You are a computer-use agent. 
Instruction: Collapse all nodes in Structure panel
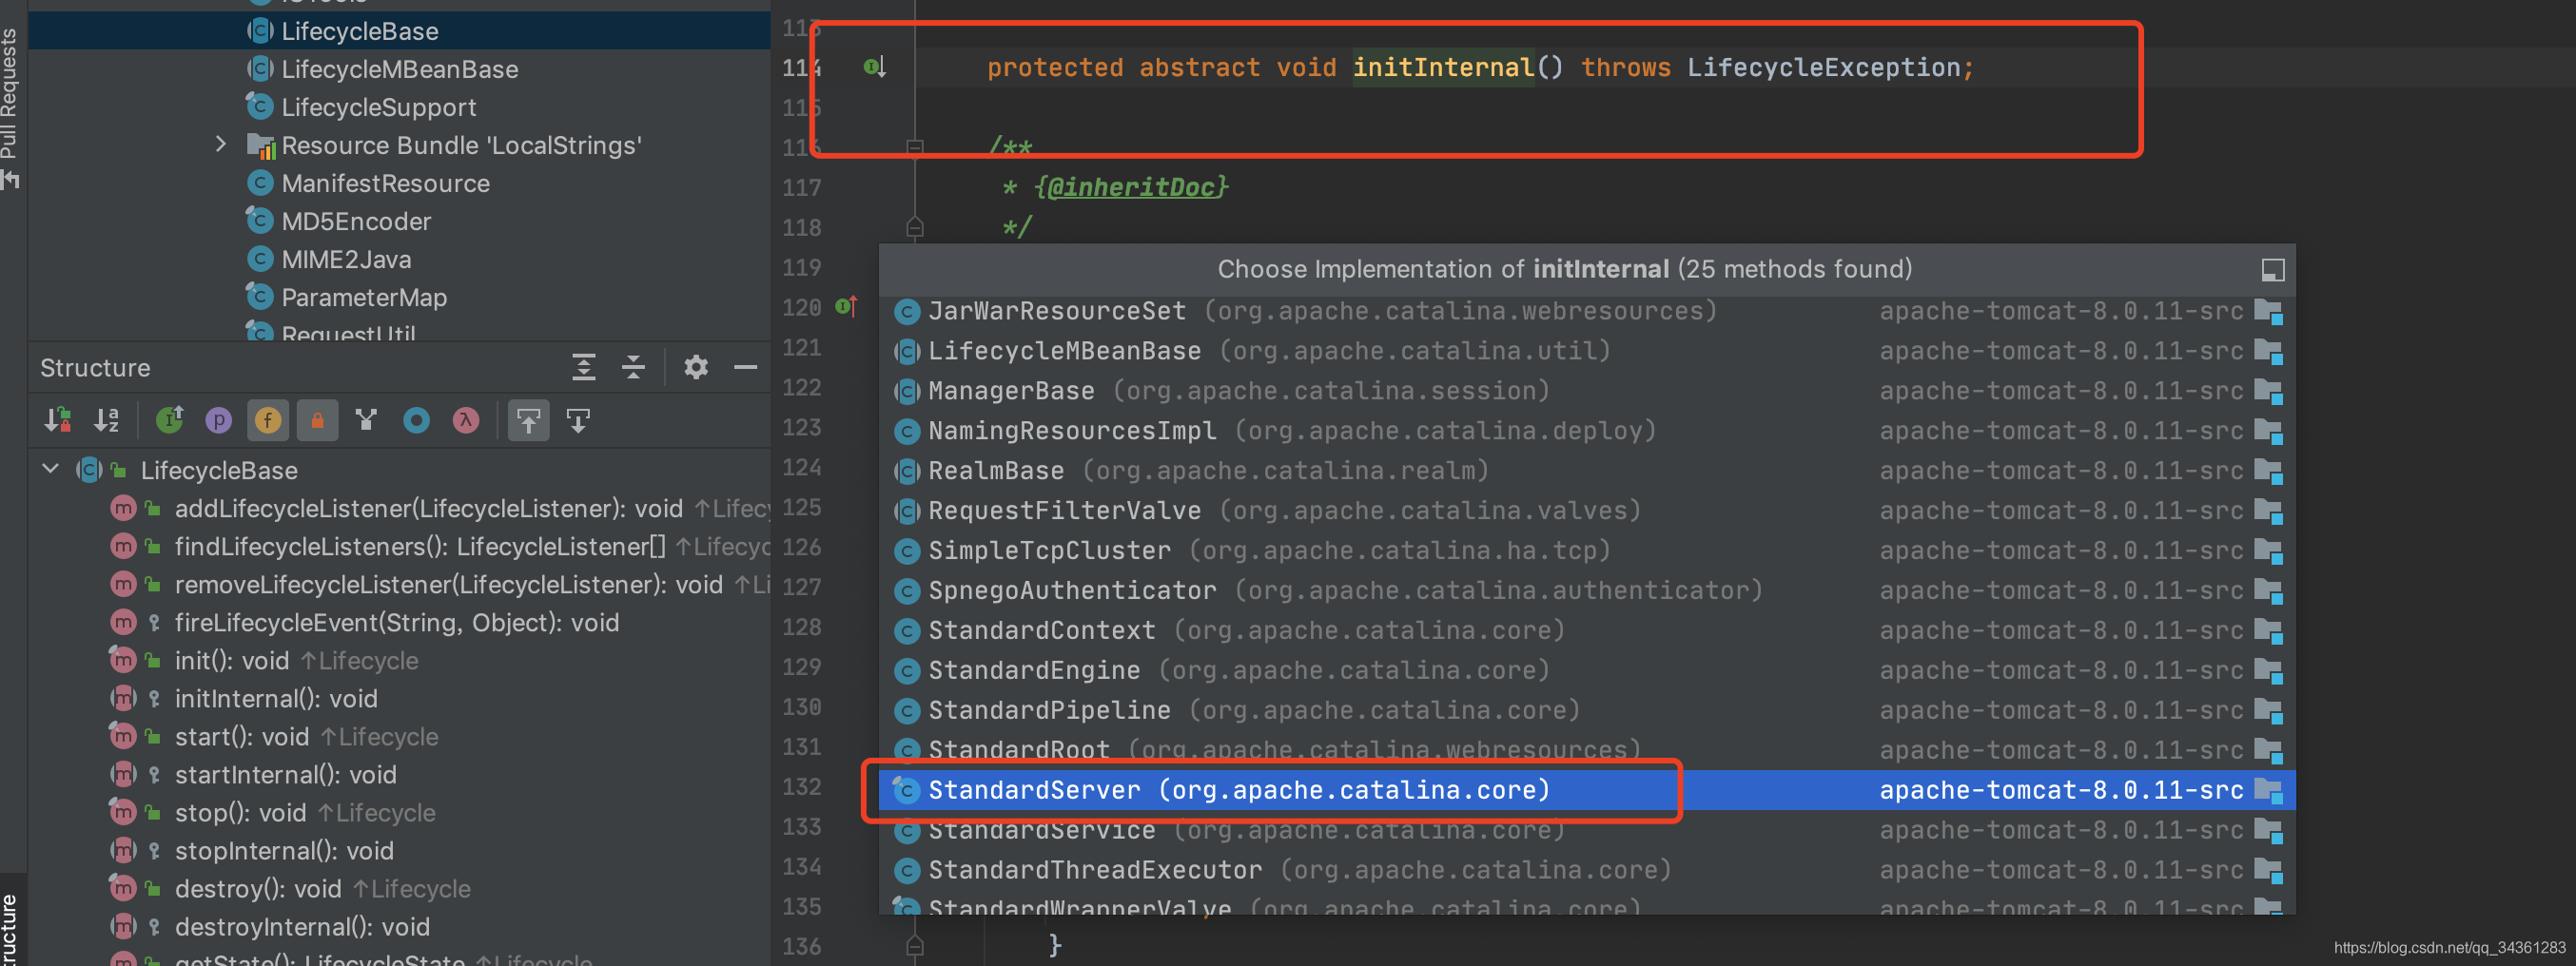coord(633,368)
